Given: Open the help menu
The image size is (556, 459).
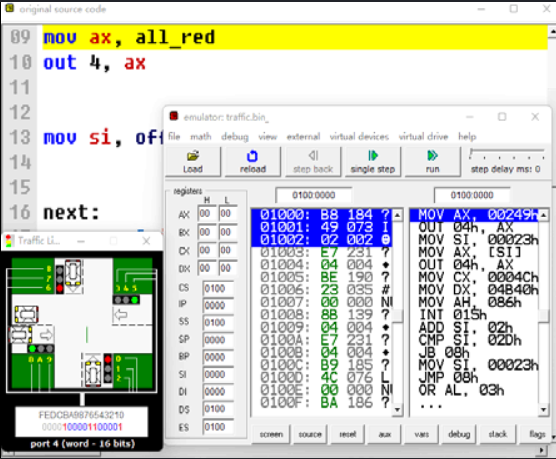Looking at the screenshot, I should point(467,137).
